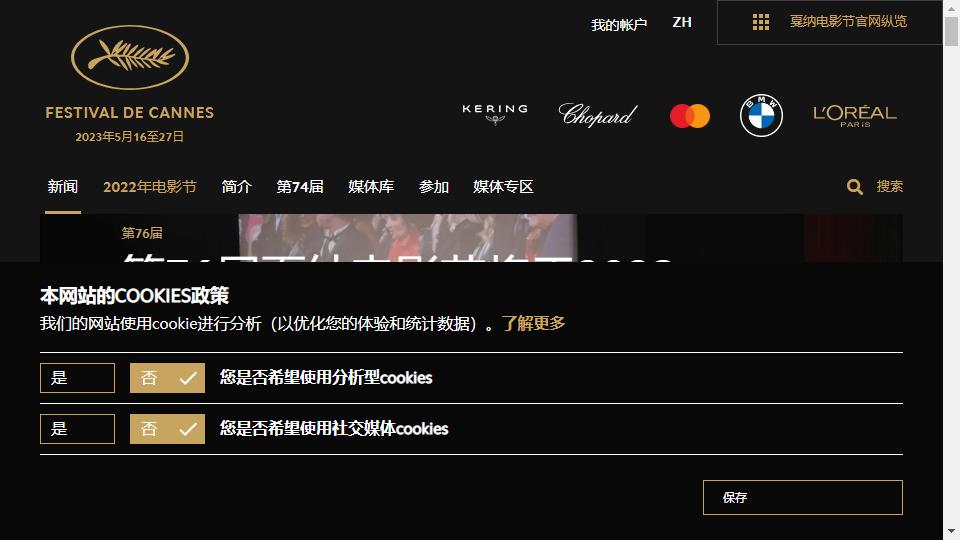The height and width of the screenshot is (540, 960).
Task: Click the page vertical scrollbar thumb
Action: [951, 31]
